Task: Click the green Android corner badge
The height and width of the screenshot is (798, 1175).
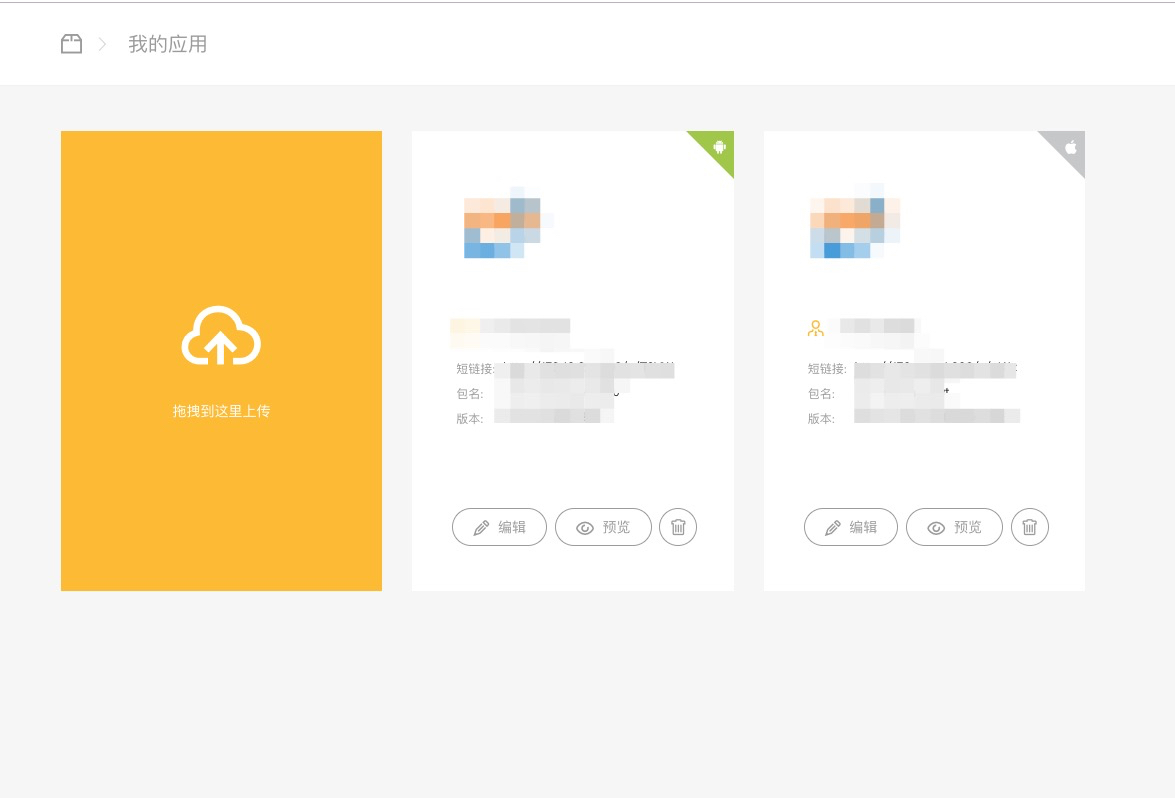Action: [x=718, y=147]
